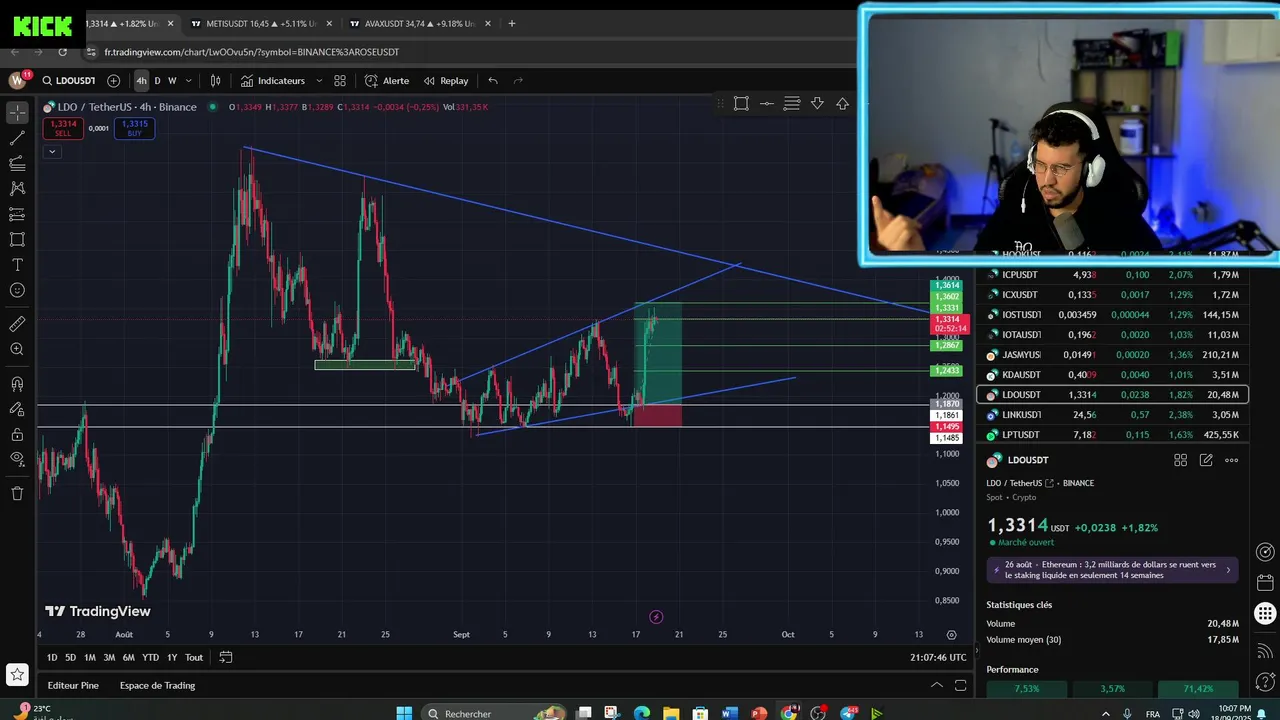Viewport: 1280px width, 720px height.
Task: Set the 1M date range
Action: pos(90,657)
